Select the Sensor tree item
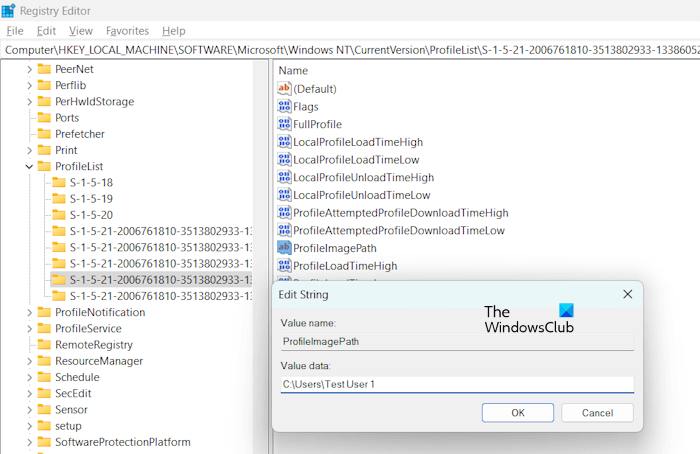Image resolution: width=700 pixels, height=454 pixels. point(71,410)
